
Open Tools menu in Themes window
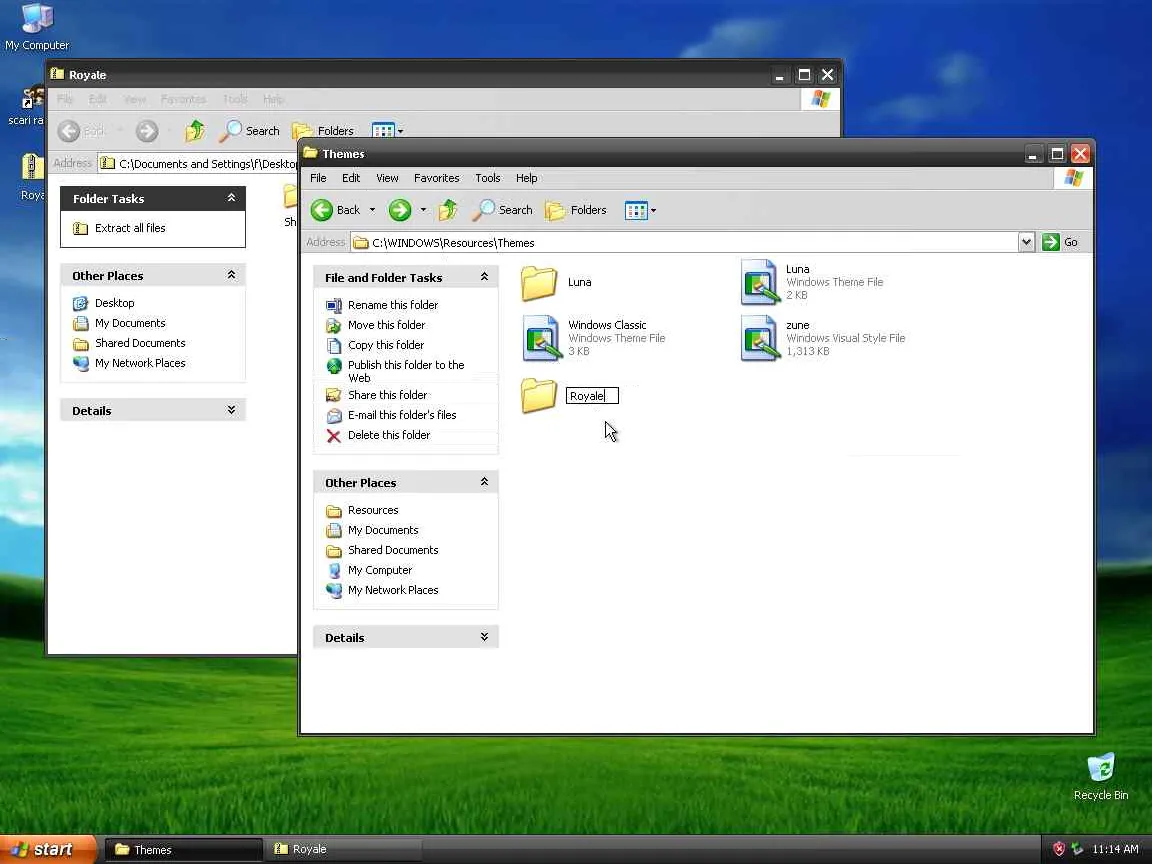[487, 178]
